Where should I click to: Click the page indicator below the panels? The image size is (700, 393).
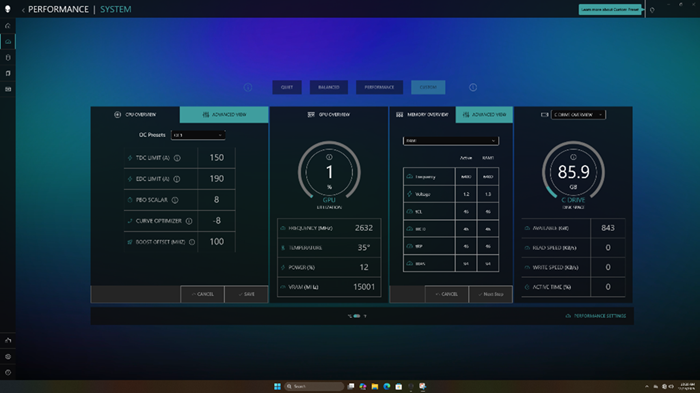coord(357,316)
